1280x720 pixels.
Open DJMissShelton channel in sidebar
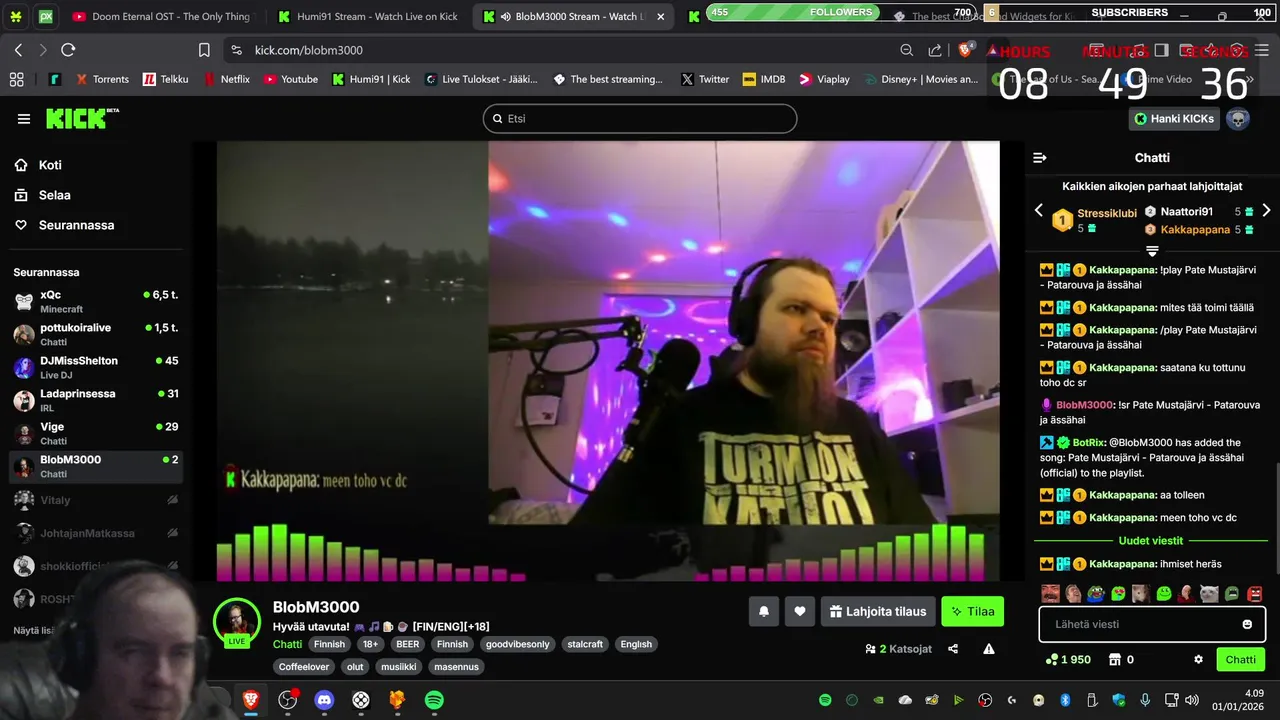[x=96, y=367]
